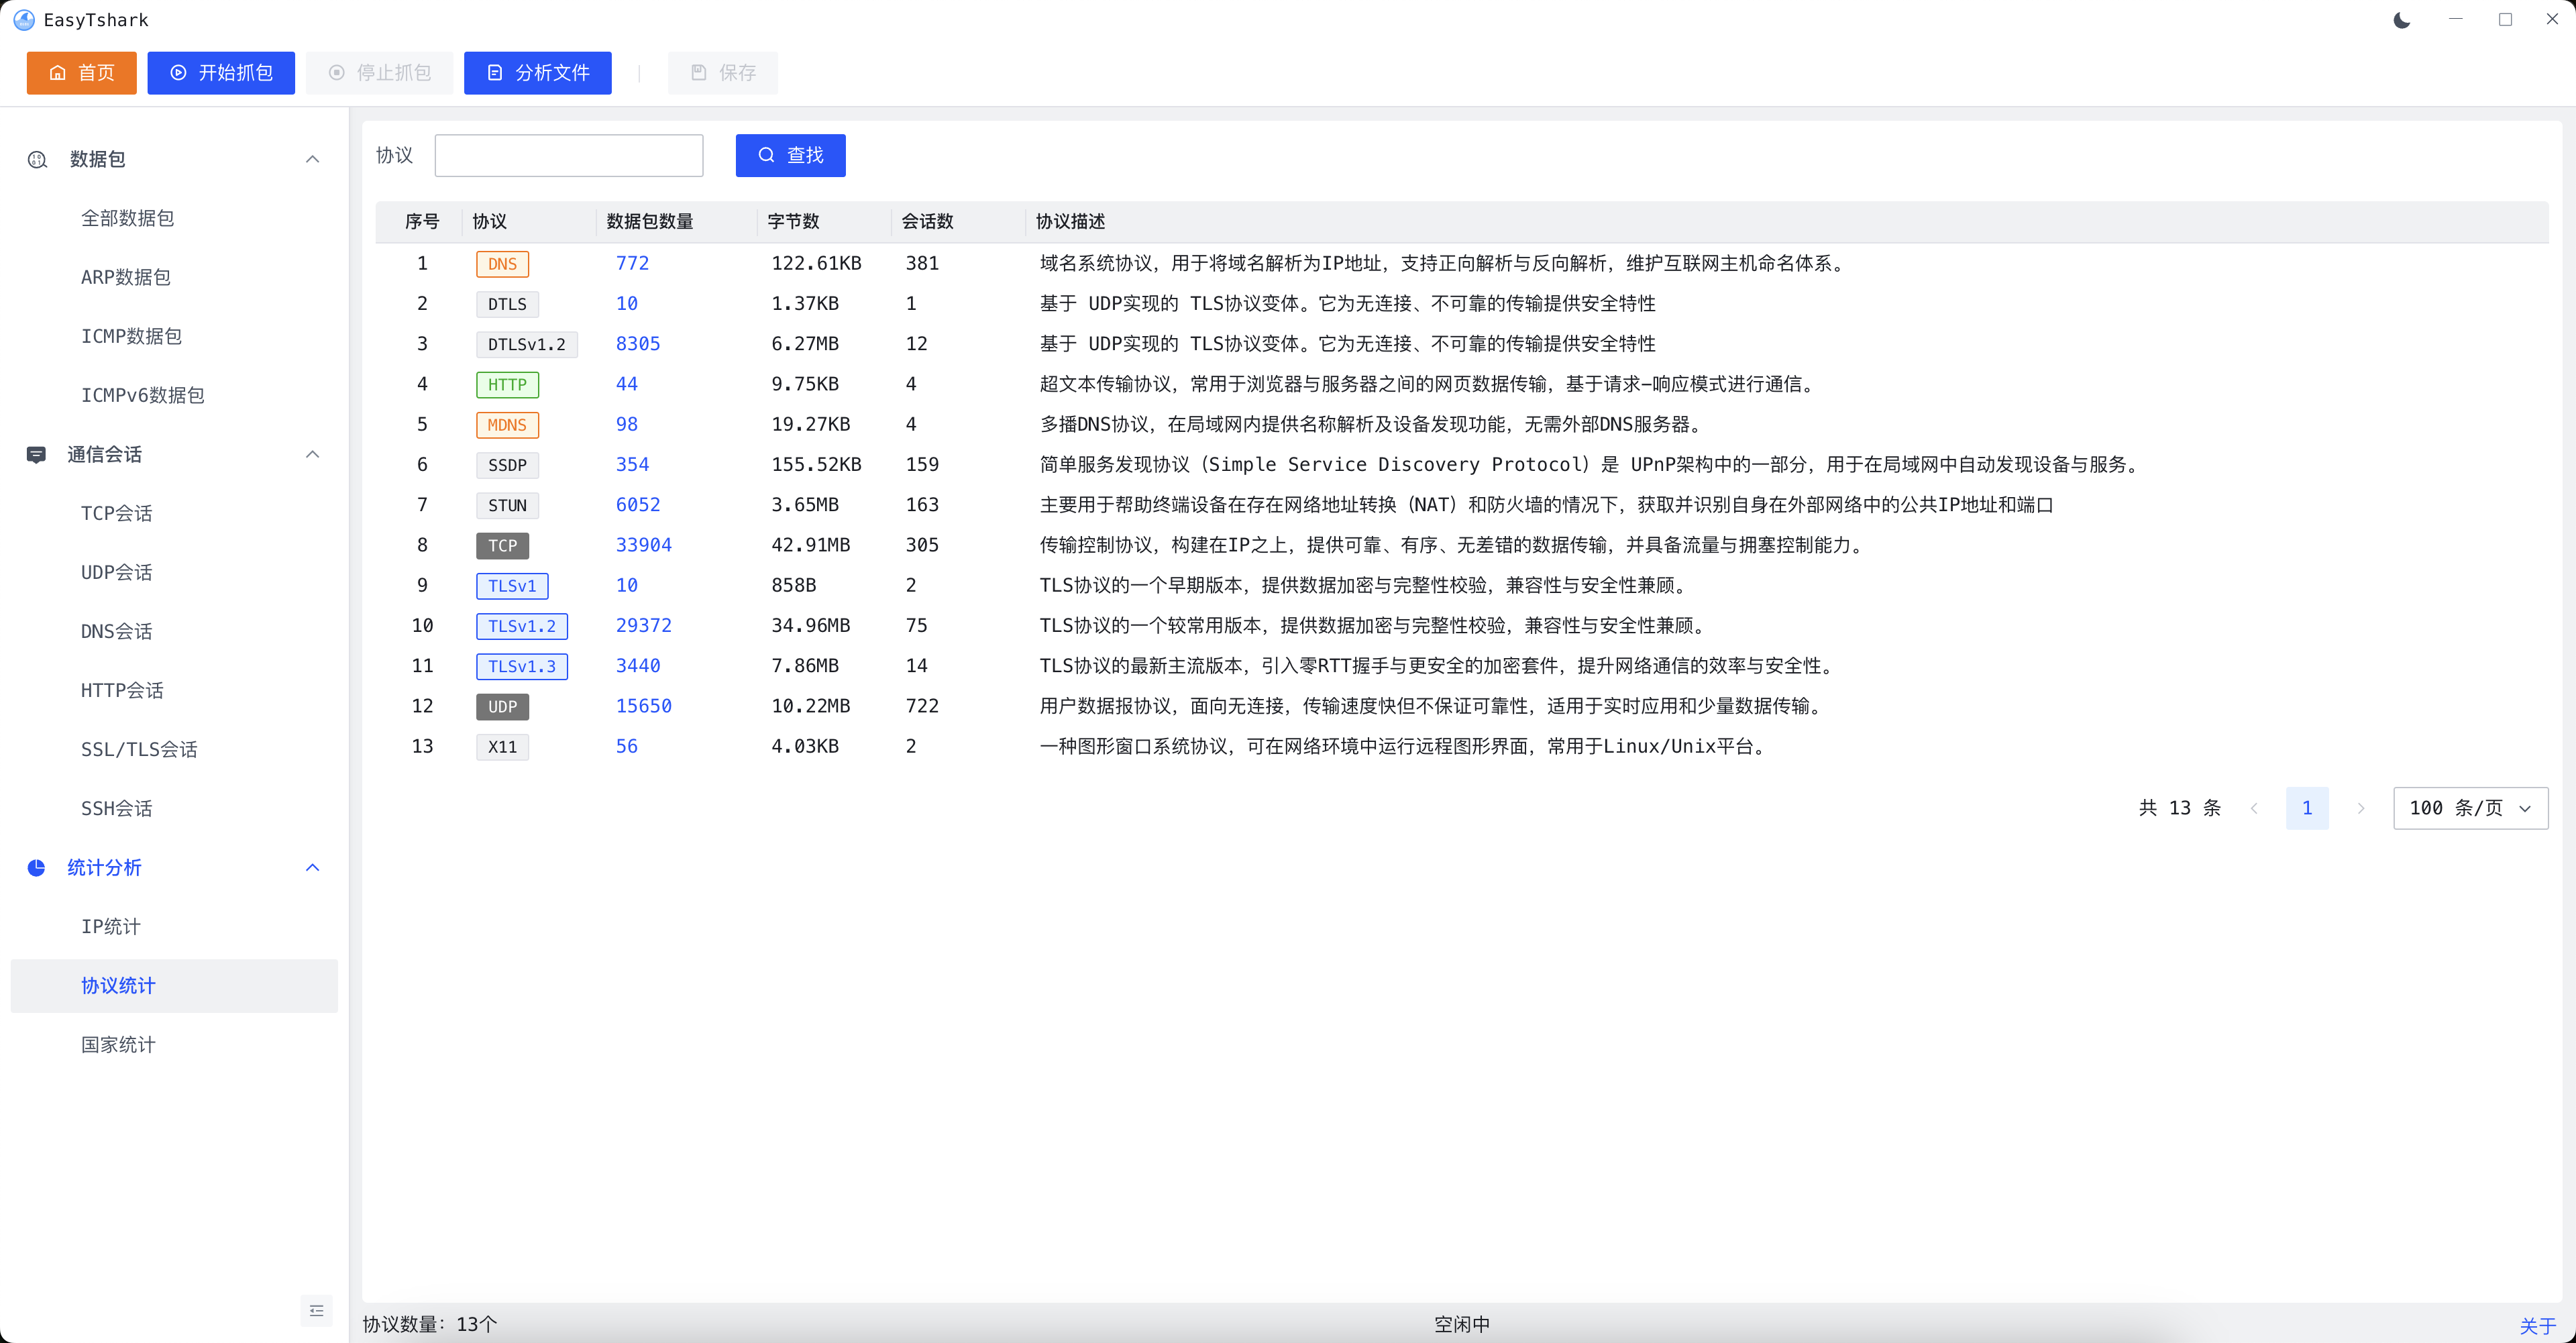2576x1343 pixels.
Task: Click the 统计分析 pie chart icon
Action: click(36, 868)
